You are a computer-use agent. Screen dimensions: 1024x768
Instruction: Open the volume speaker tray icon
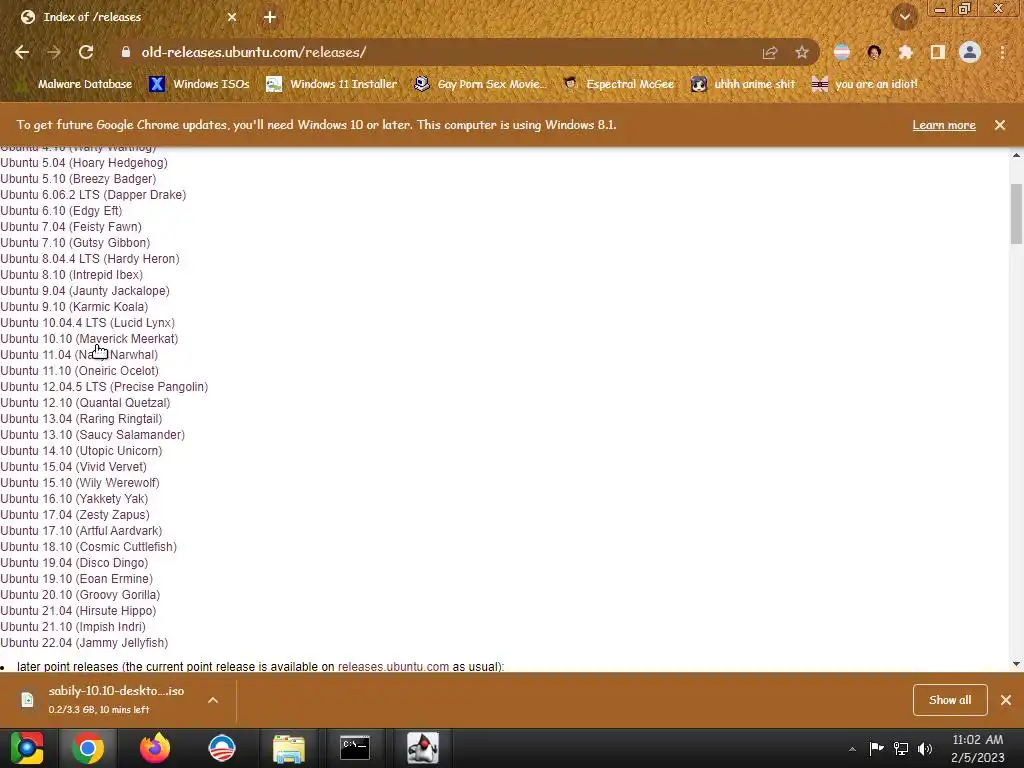pos(925,748)
